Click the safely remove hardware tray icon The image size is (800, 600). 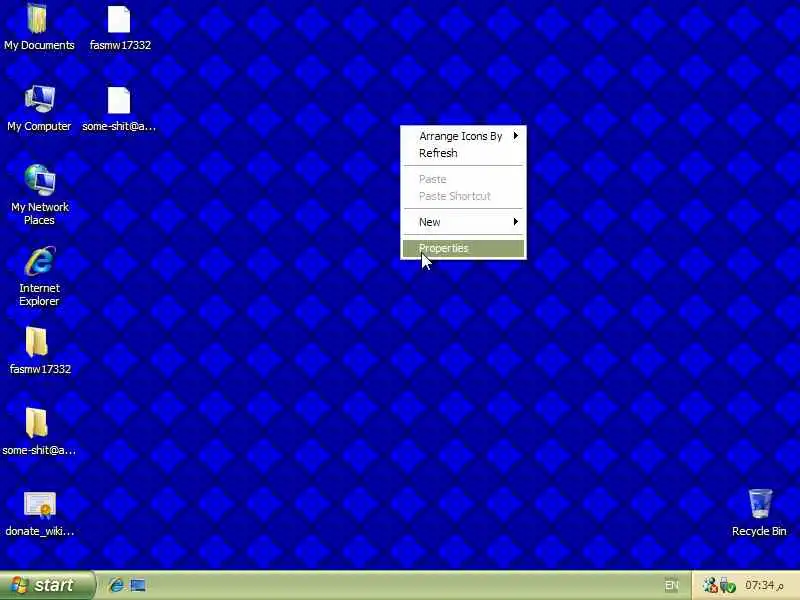(x=728, y=585)
